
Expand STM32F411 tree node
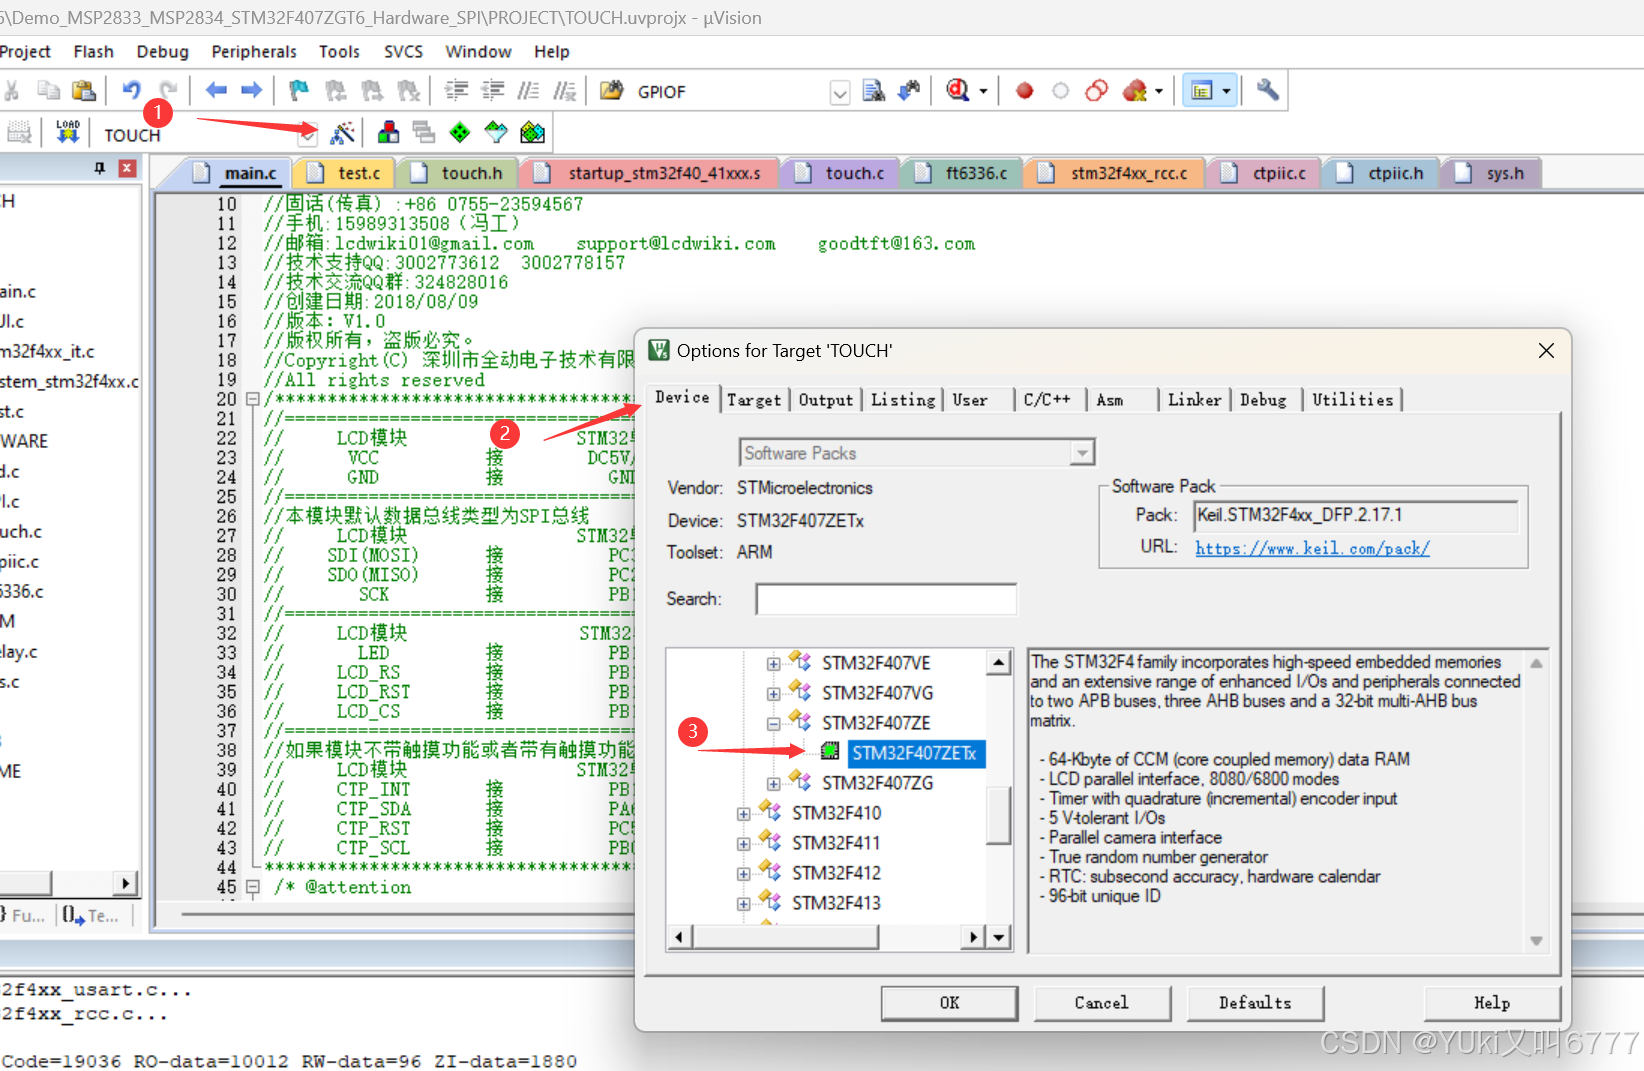click(x=743, y=844)
